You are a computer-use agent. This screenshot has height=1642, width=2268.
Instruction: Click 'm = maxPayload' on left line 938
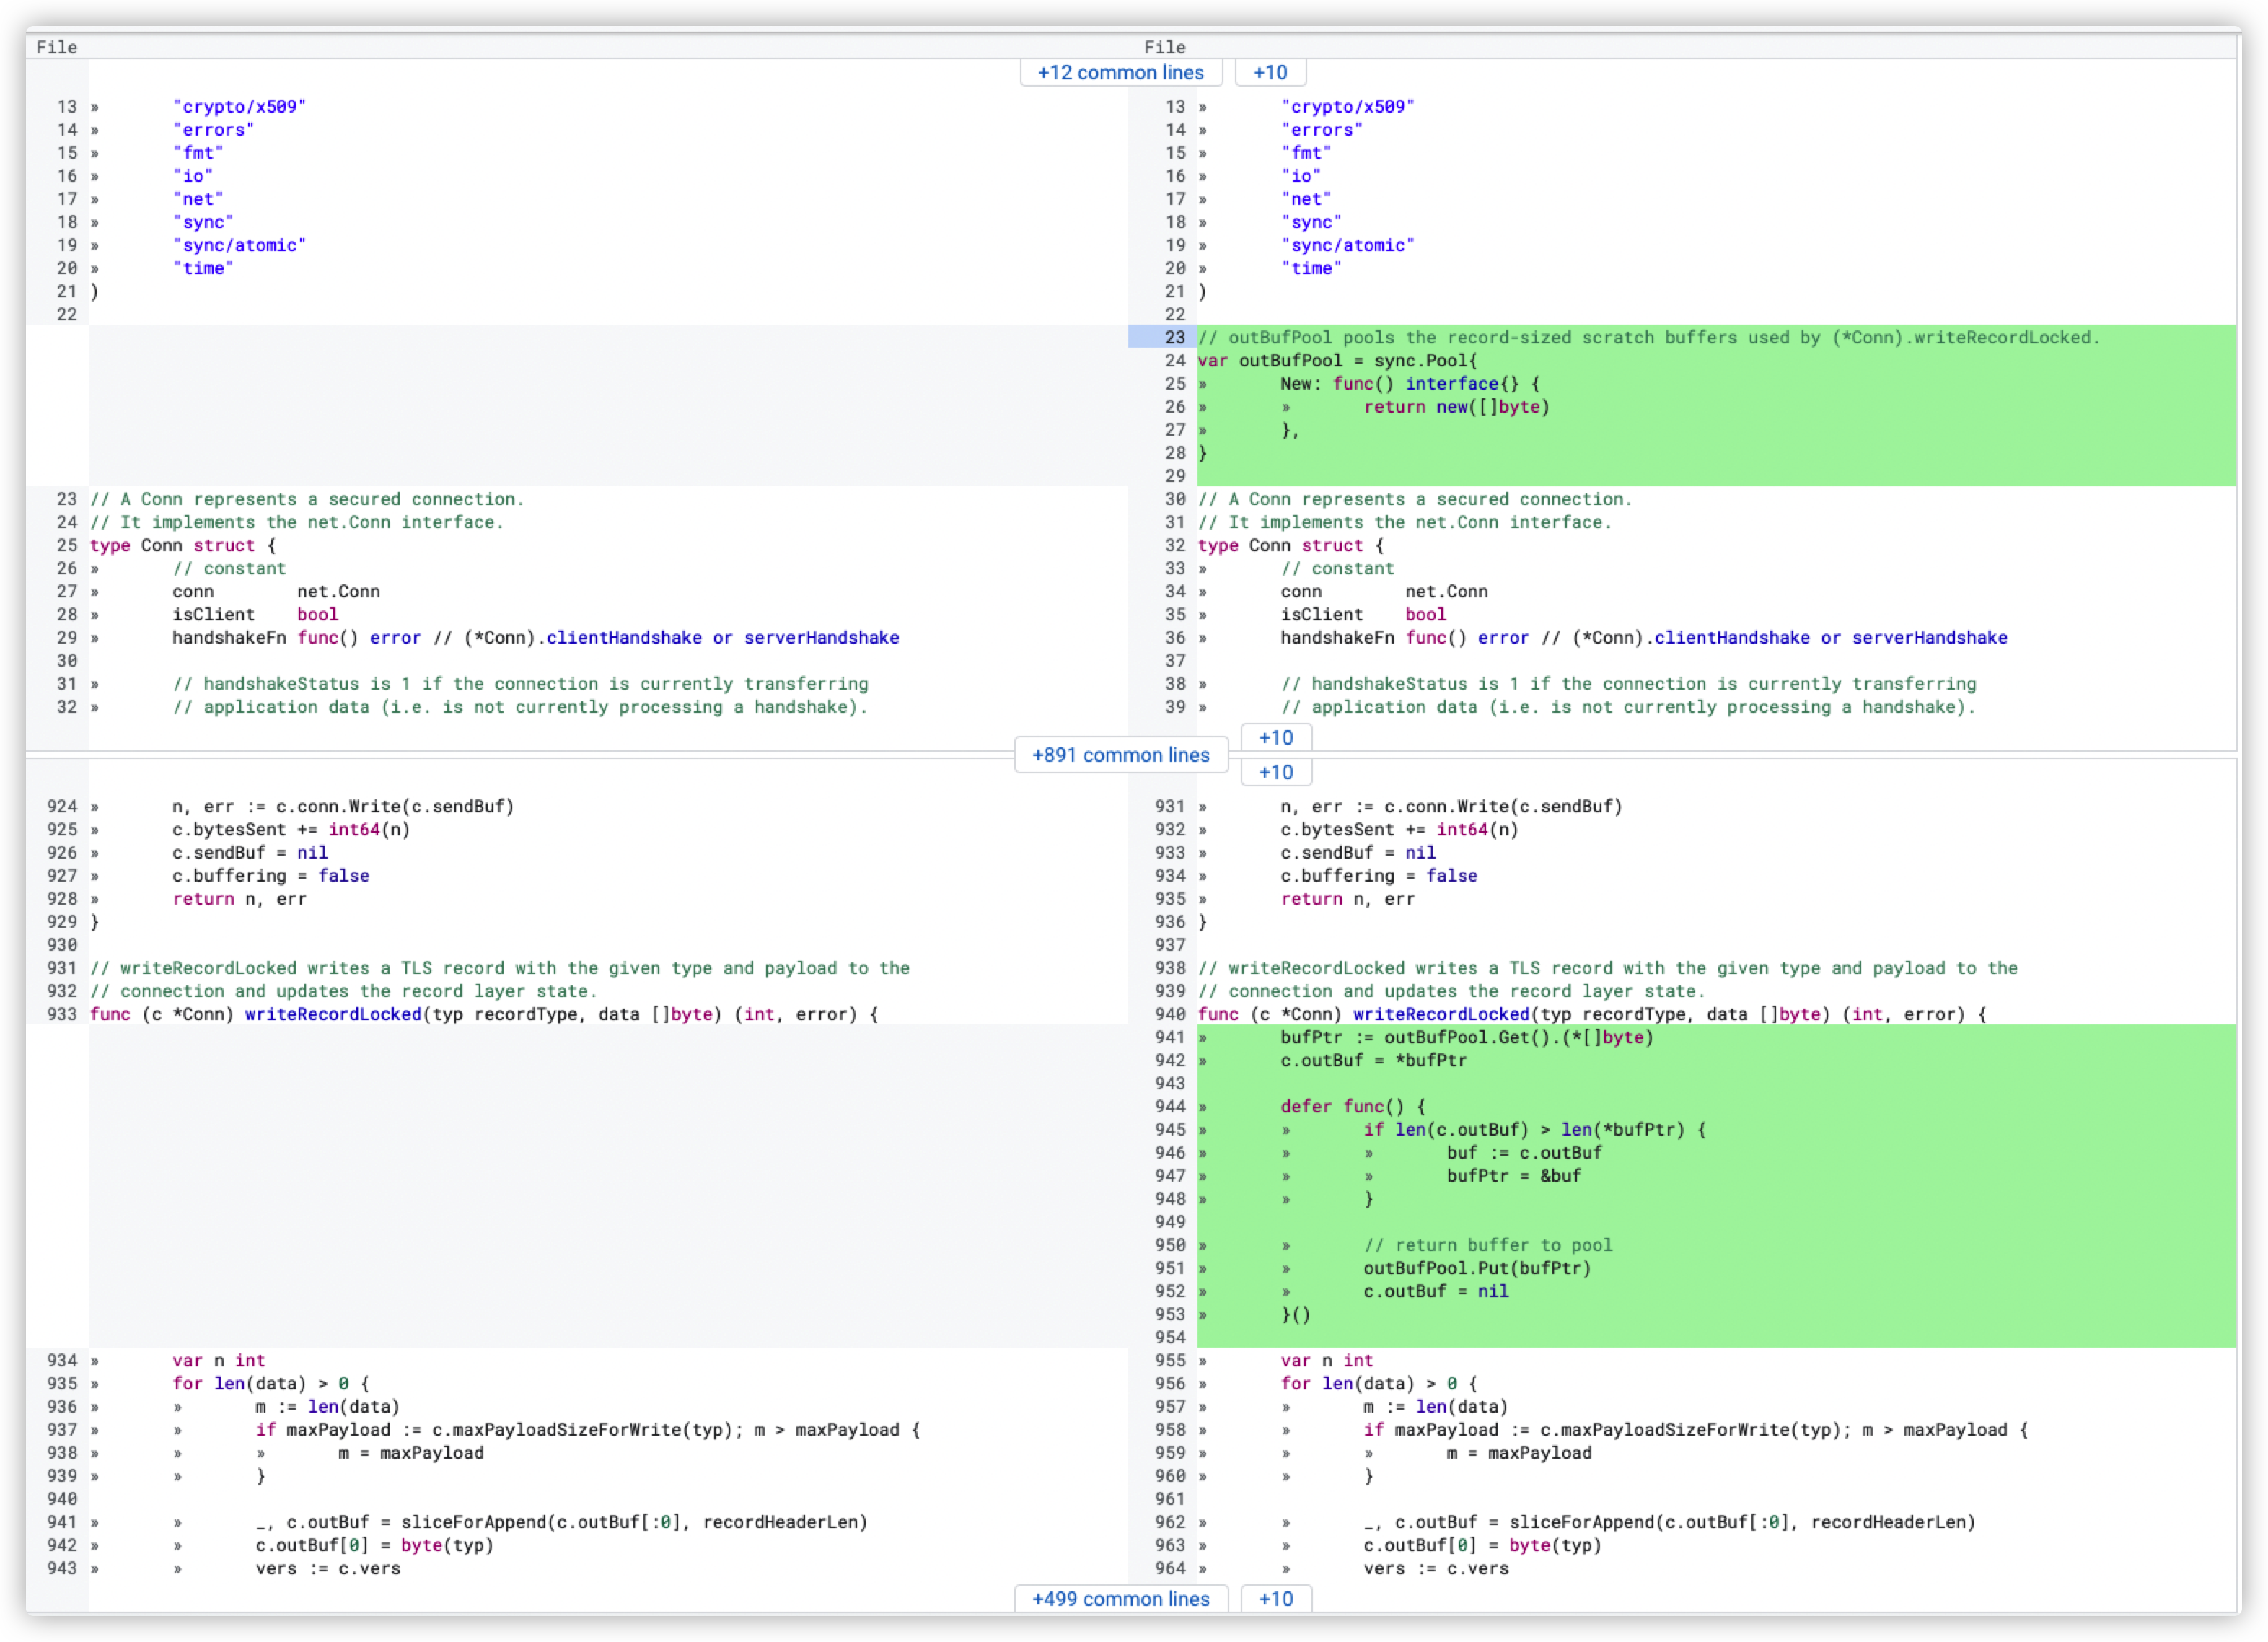pyautogui.click(x=410, y=1452)
